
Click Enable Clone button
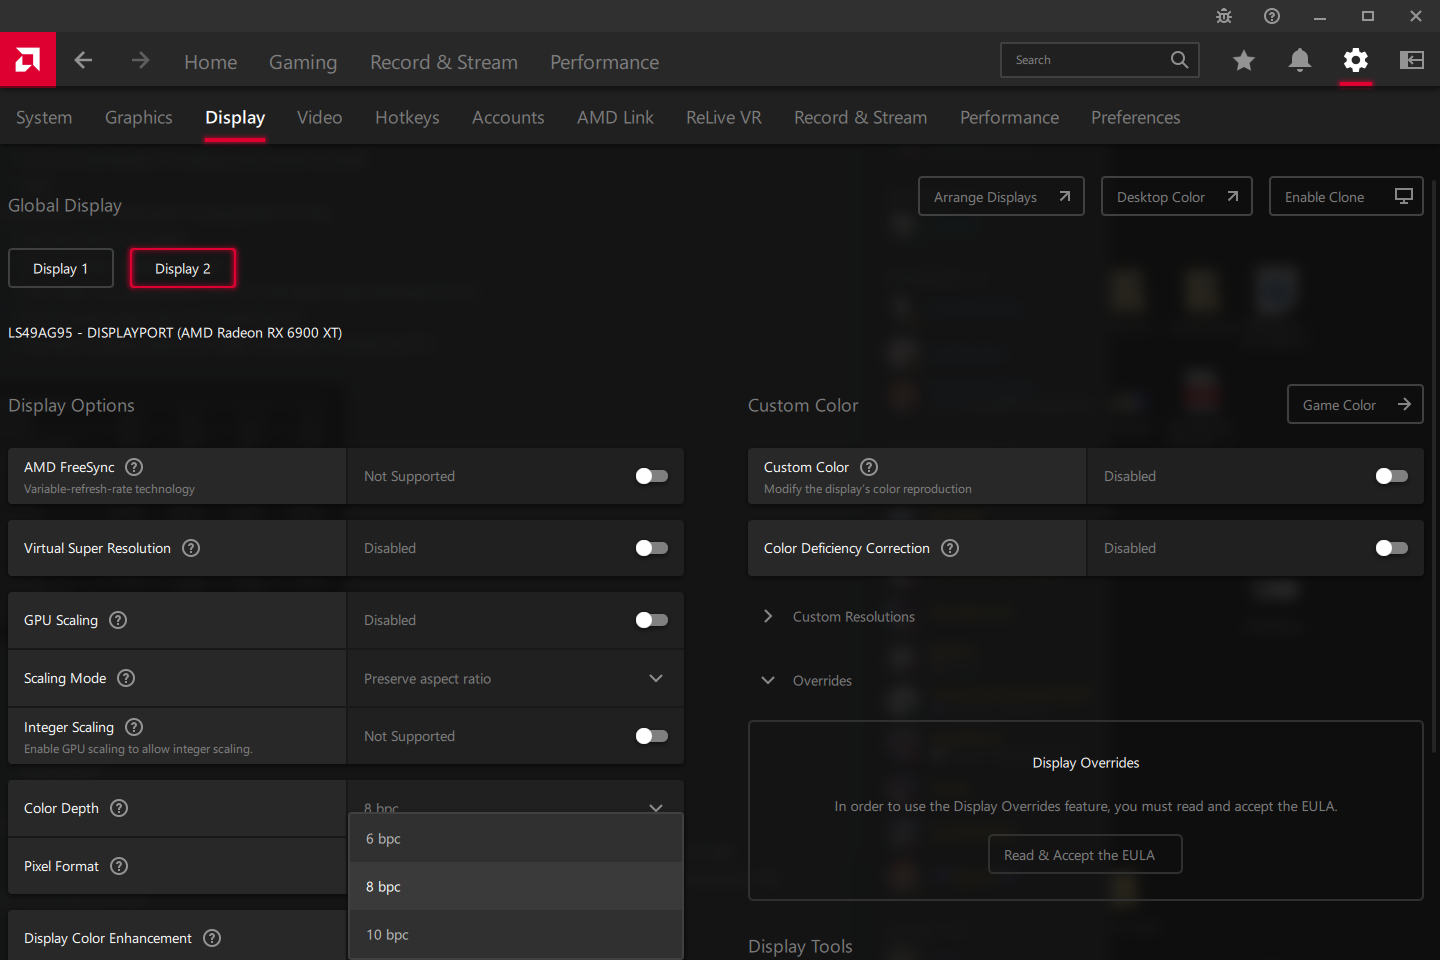pyautogui.click(x=1346, y=196)
